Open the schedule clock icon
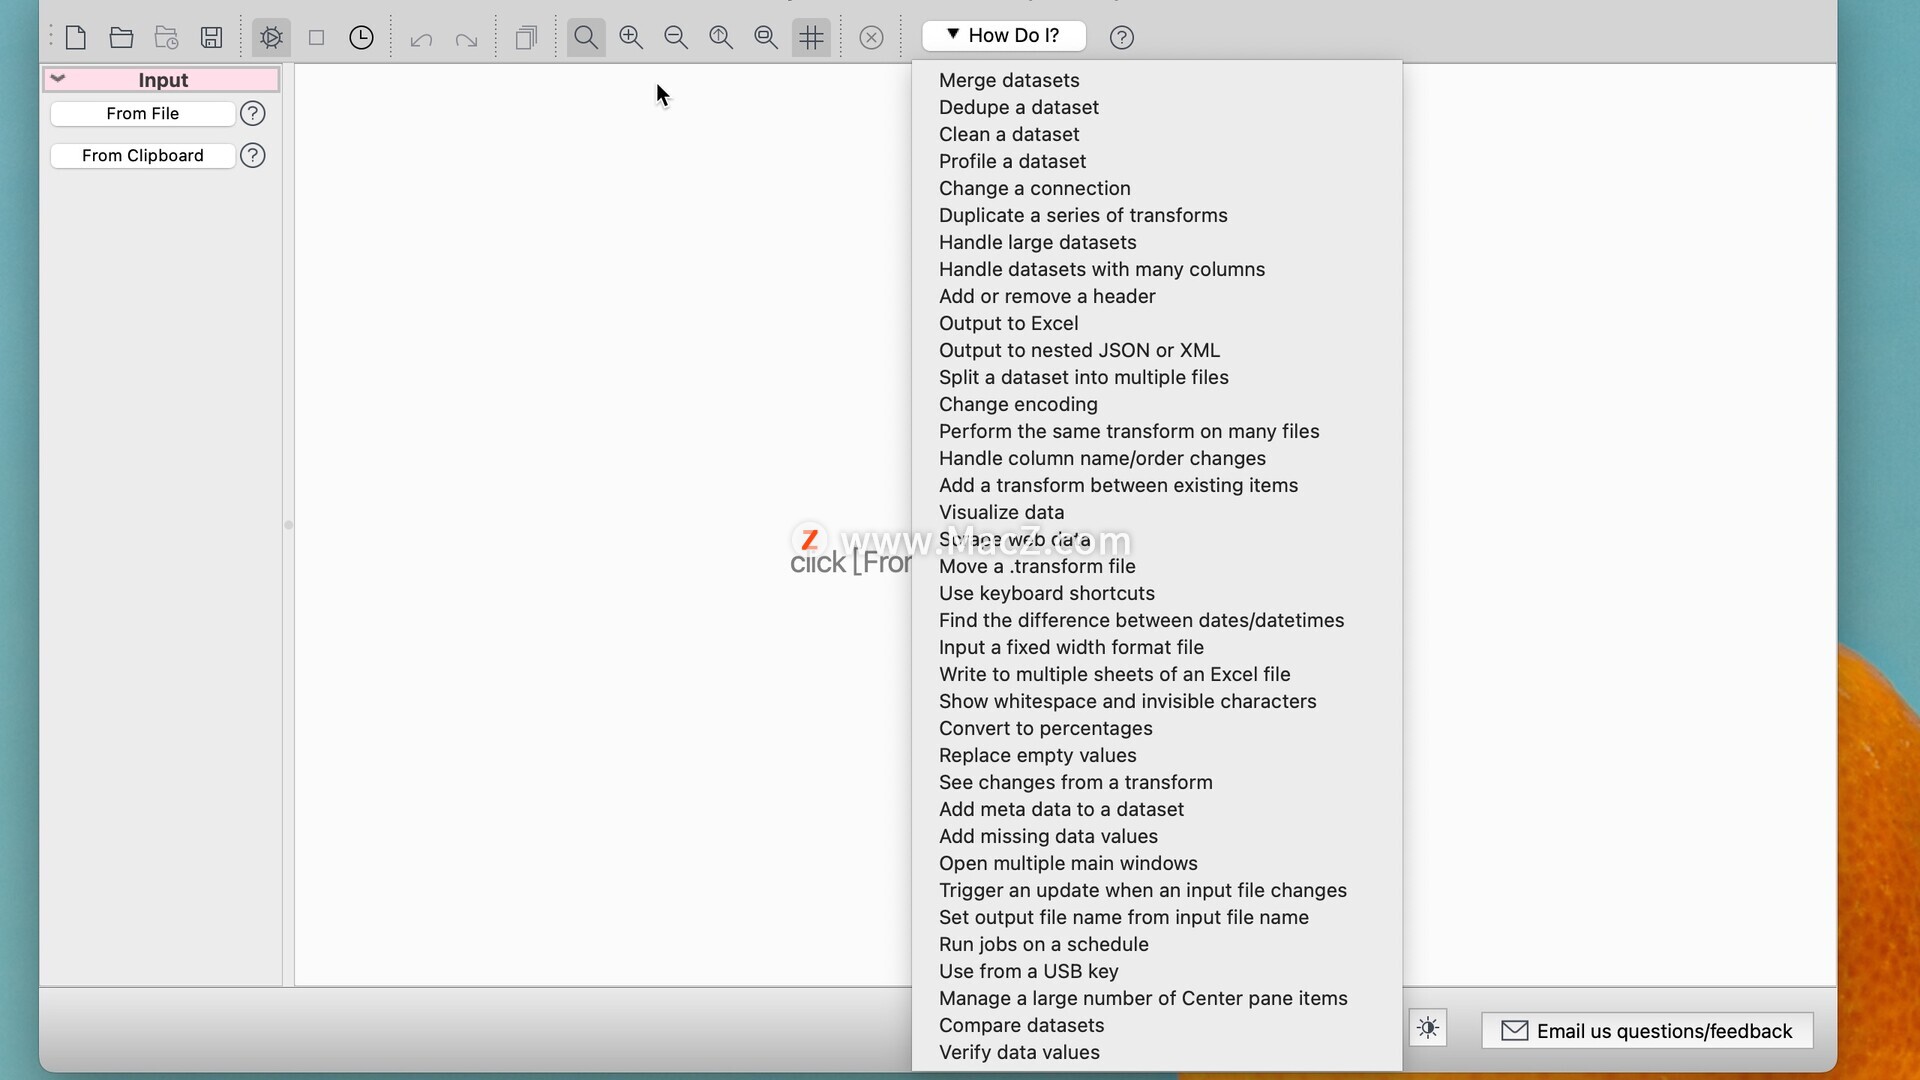This screenshot has height=1080, width=1920. tap(361, 38)
